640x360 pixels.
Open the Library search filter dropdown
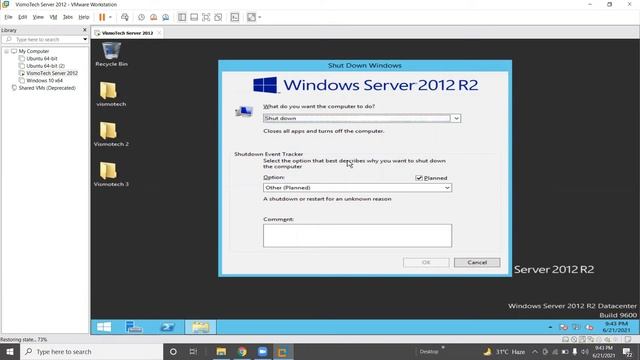click(85, 39)
